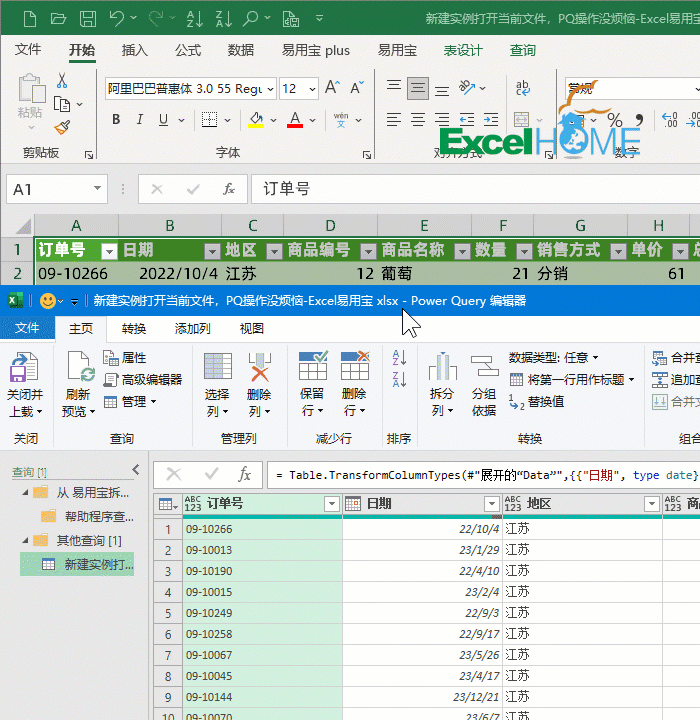Apply bold formatting in Excel ribbon

click(116, 120)
